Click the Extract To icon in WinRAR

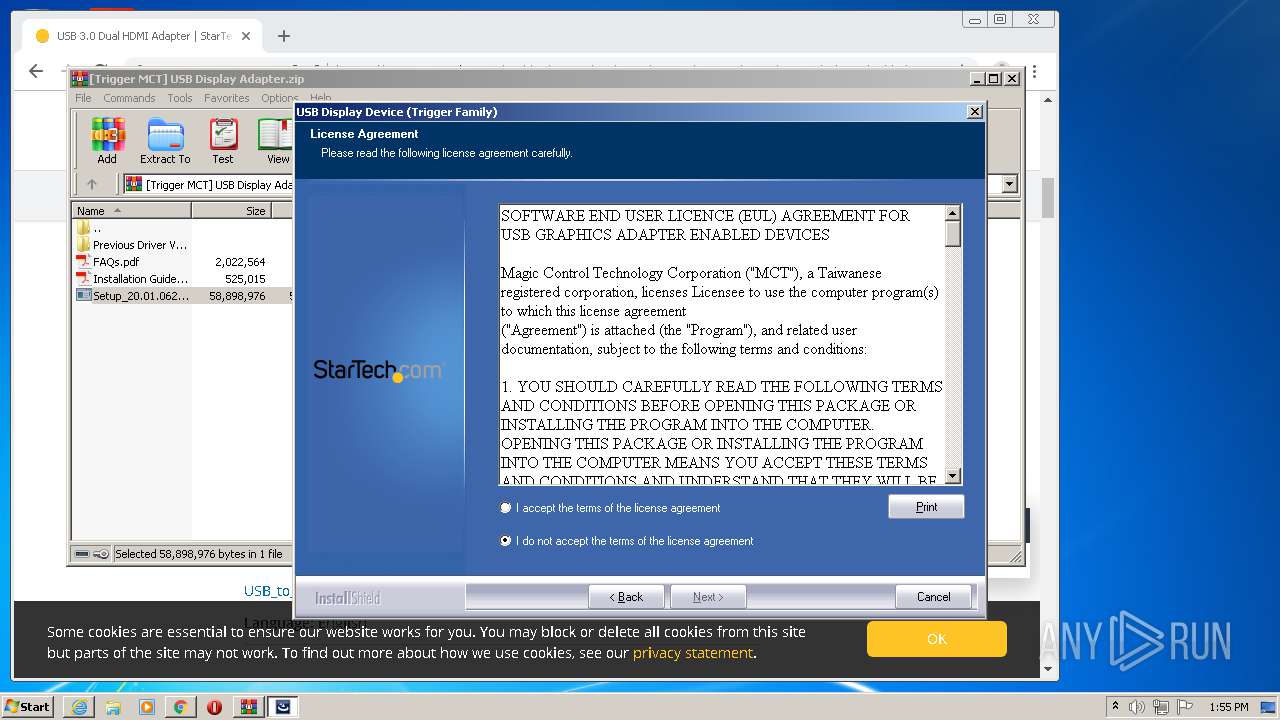tap(165, 141)
